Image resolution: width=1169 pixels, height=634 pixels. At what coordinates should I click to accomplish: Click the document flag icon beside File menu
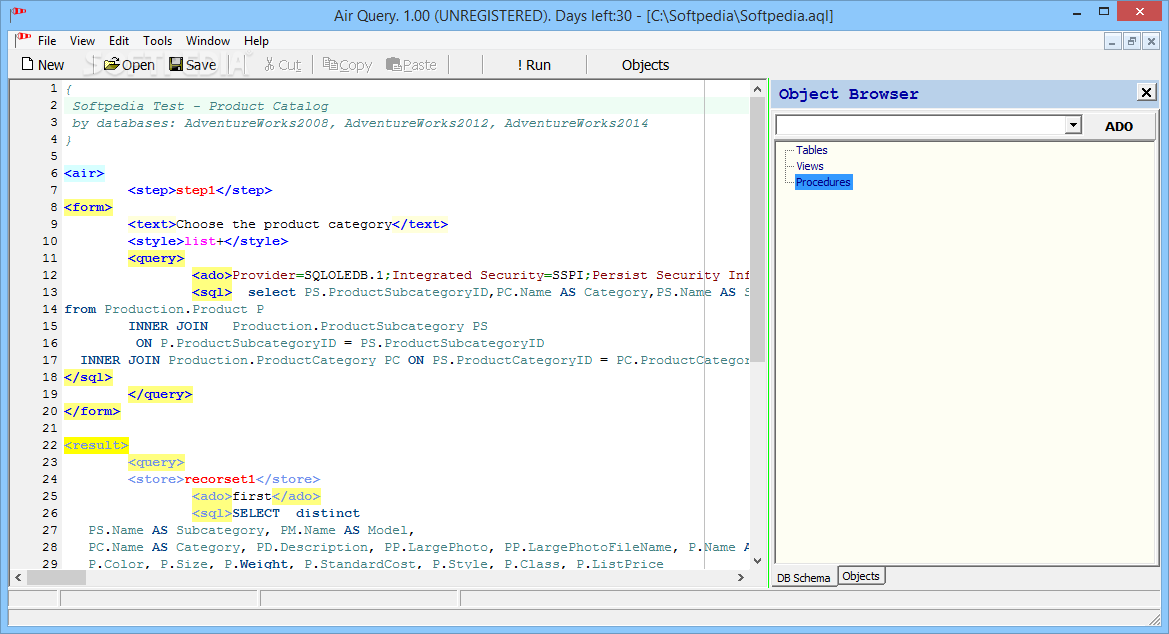23,40
